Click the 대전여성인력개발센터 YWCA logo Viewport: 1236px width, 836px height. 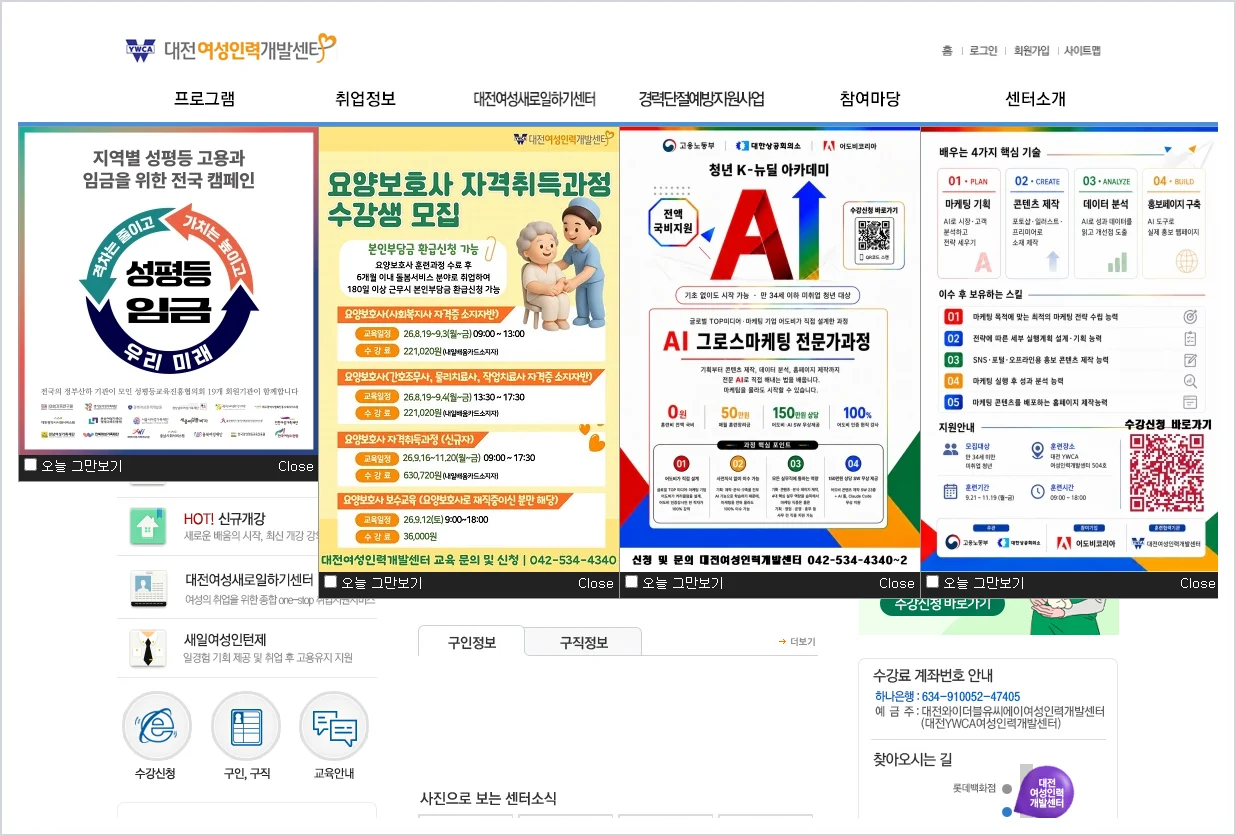pos(231,49)
